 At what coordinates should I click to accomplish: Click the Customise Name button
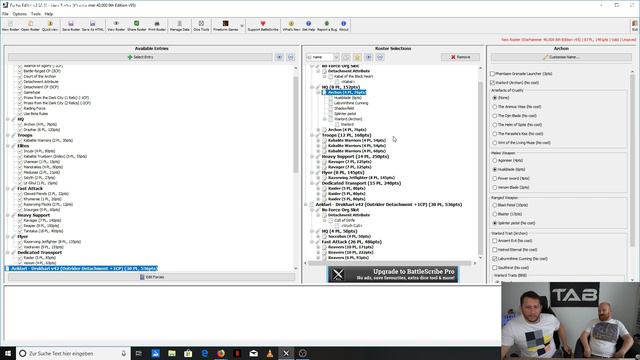click(561, 57)
